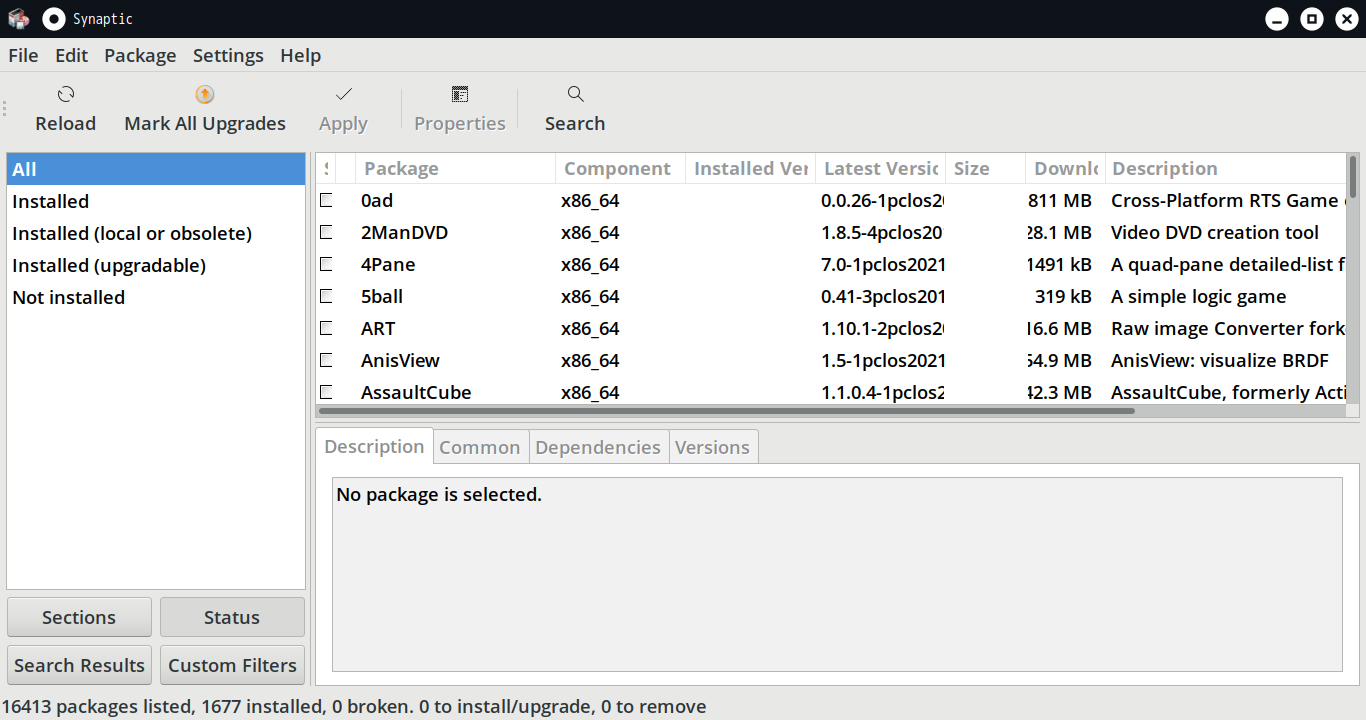
Task: Click the package list horizontal scrollbar
Action: [726, 410]
